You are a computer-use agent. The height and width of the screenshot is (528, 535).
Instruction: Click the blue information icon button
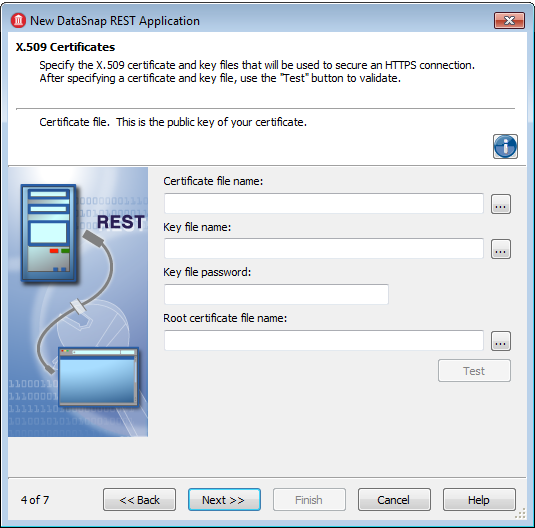[x=505, y=146]
